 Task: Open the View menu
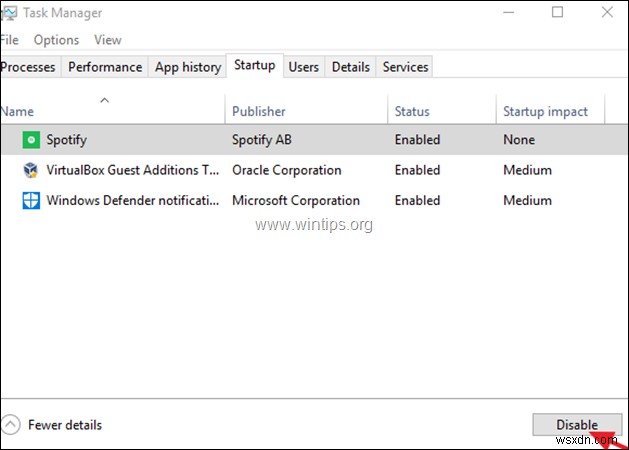108,40
